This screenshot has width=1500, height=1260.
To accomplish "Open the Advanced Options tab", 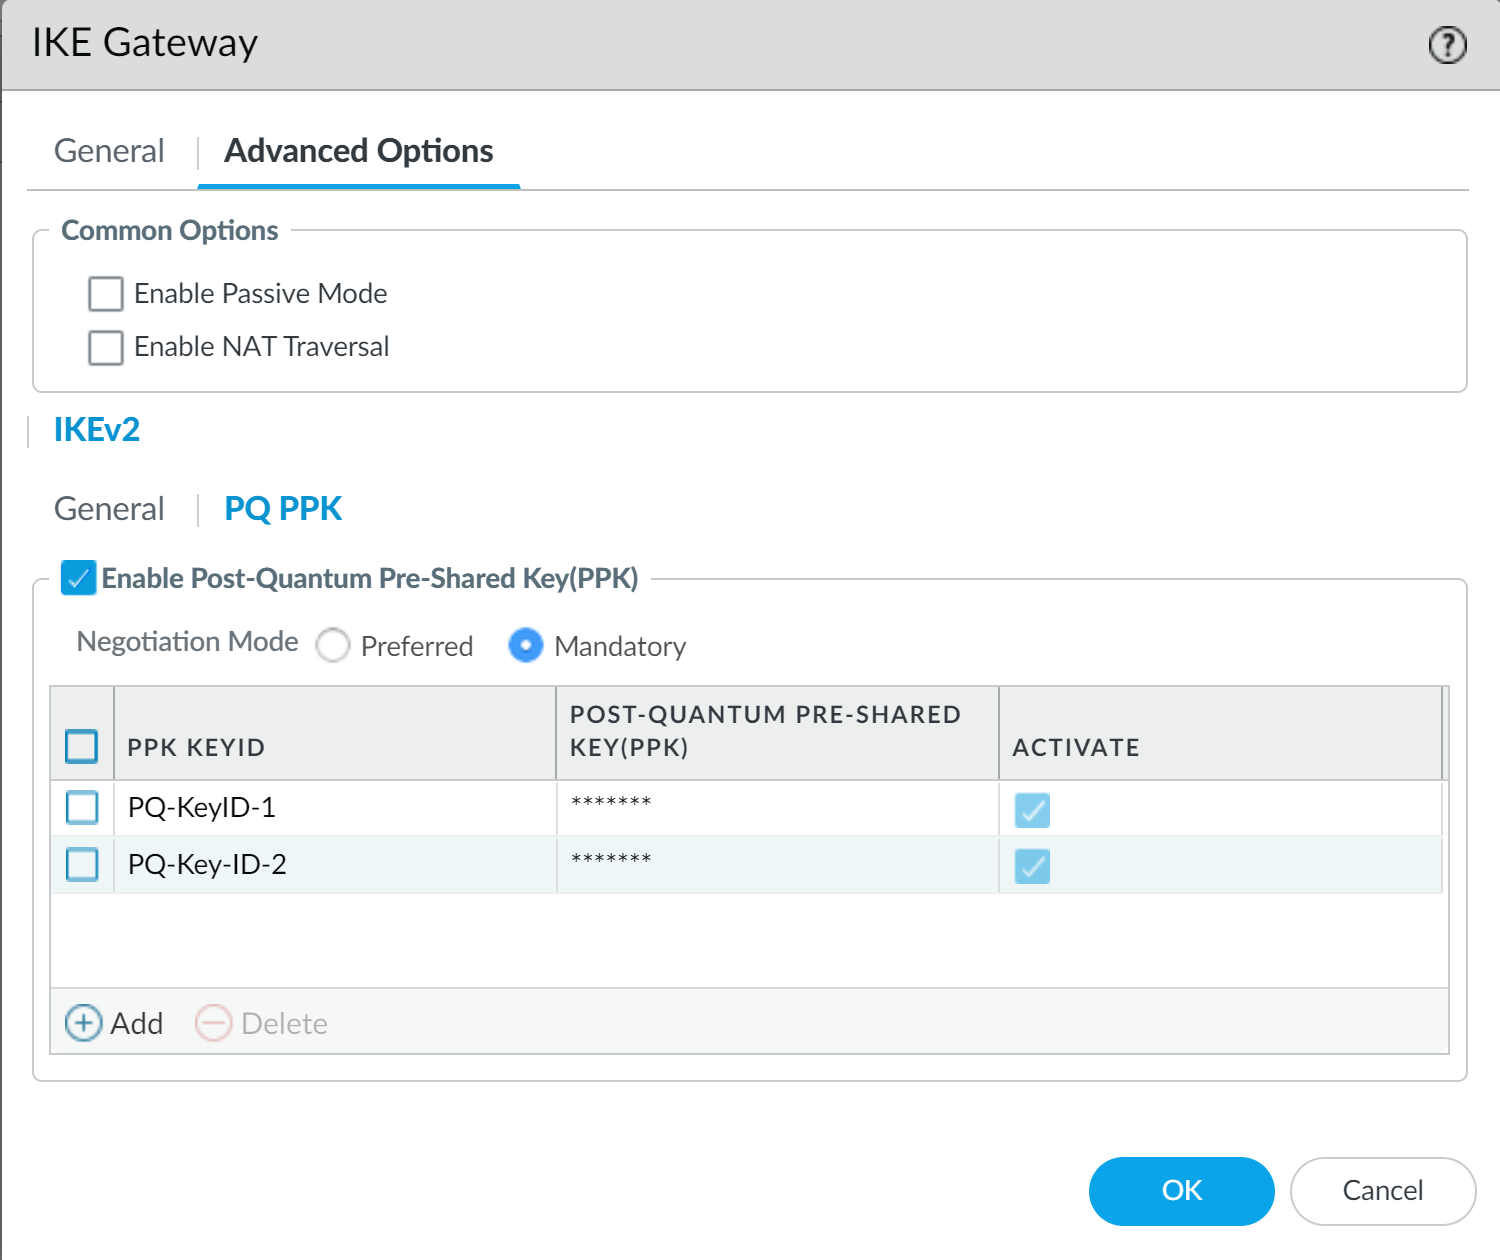I will [x=358, y=151].
